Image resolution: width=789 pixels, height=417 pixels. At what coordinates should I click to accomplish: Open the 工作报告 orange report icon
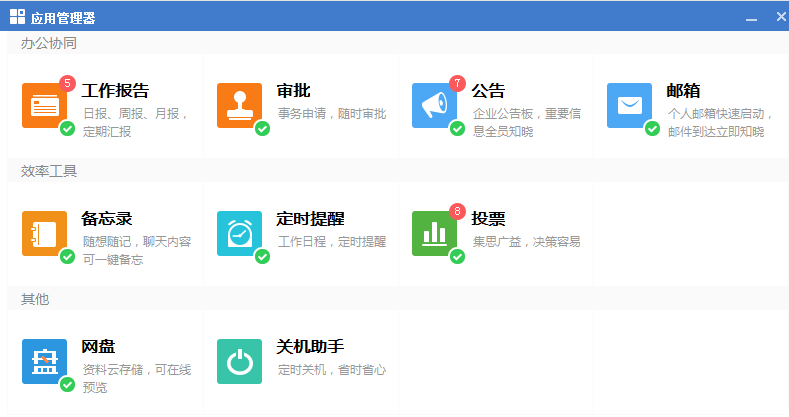44,105
